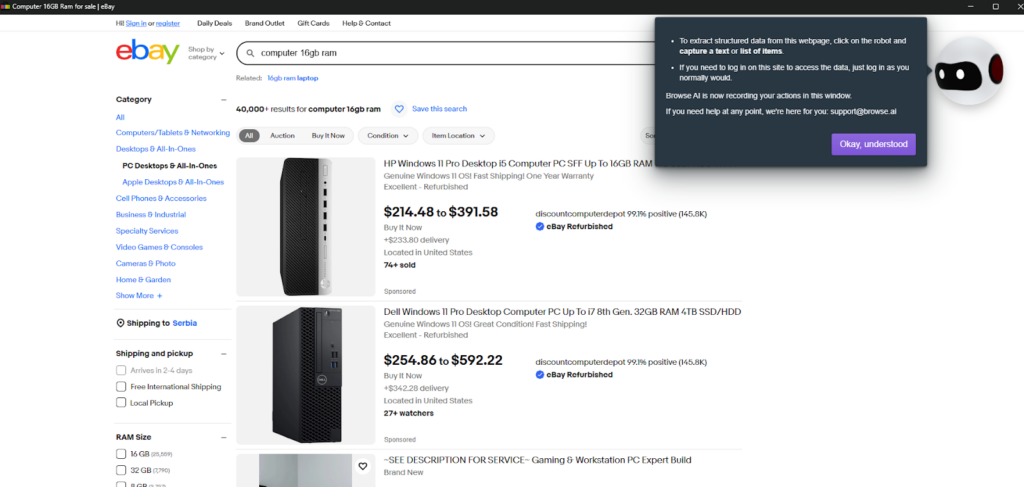The image size is (1024, 487).
Task: Open Specialty Services category
Action: pos(147,231)
